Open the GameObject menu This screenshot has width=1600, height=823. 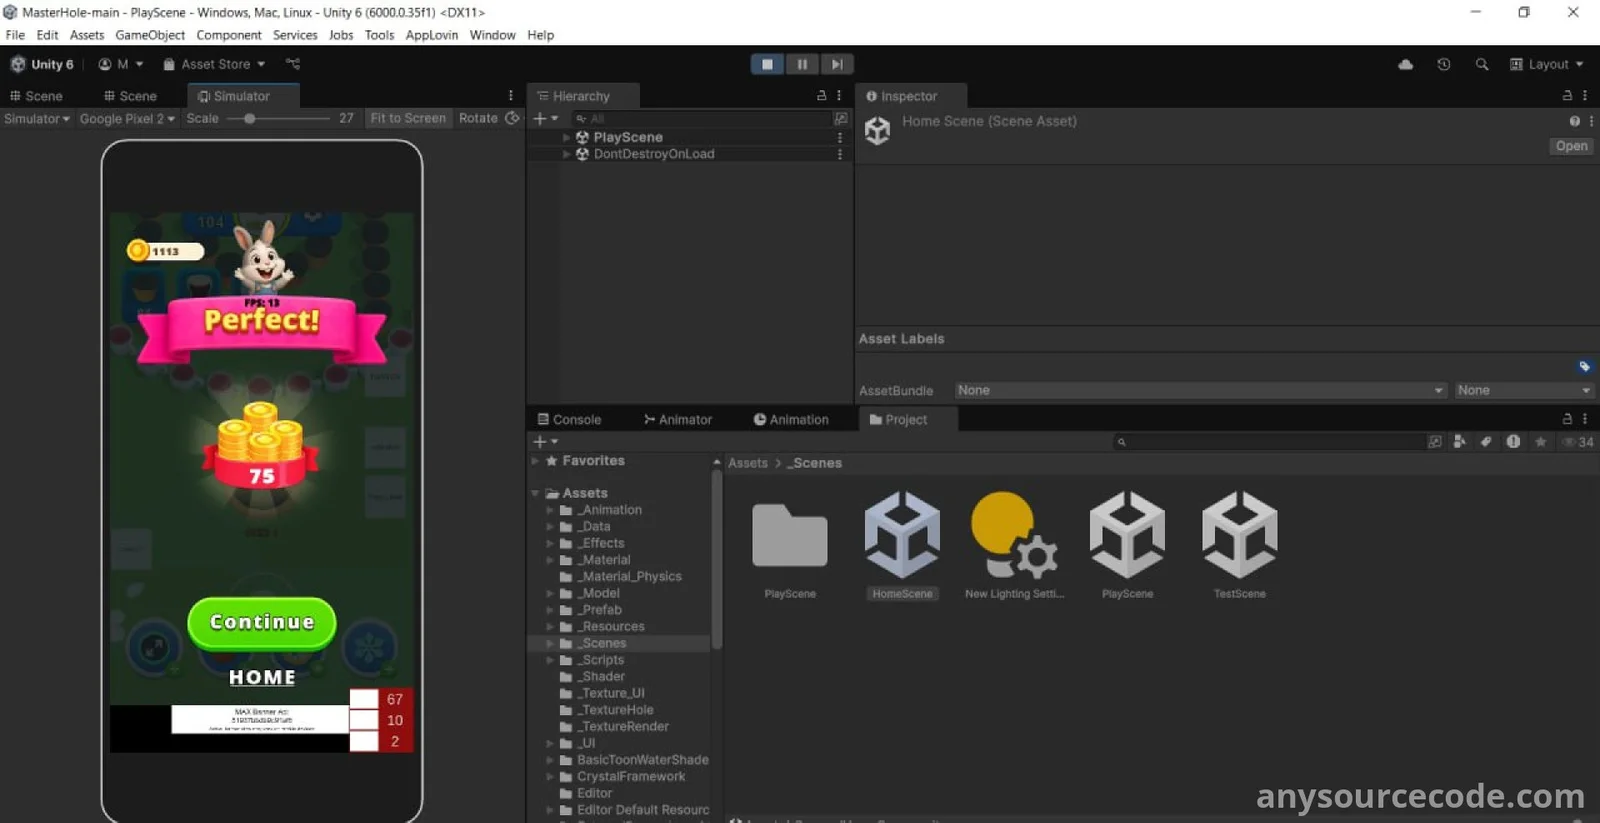click(x=150, y=35)
